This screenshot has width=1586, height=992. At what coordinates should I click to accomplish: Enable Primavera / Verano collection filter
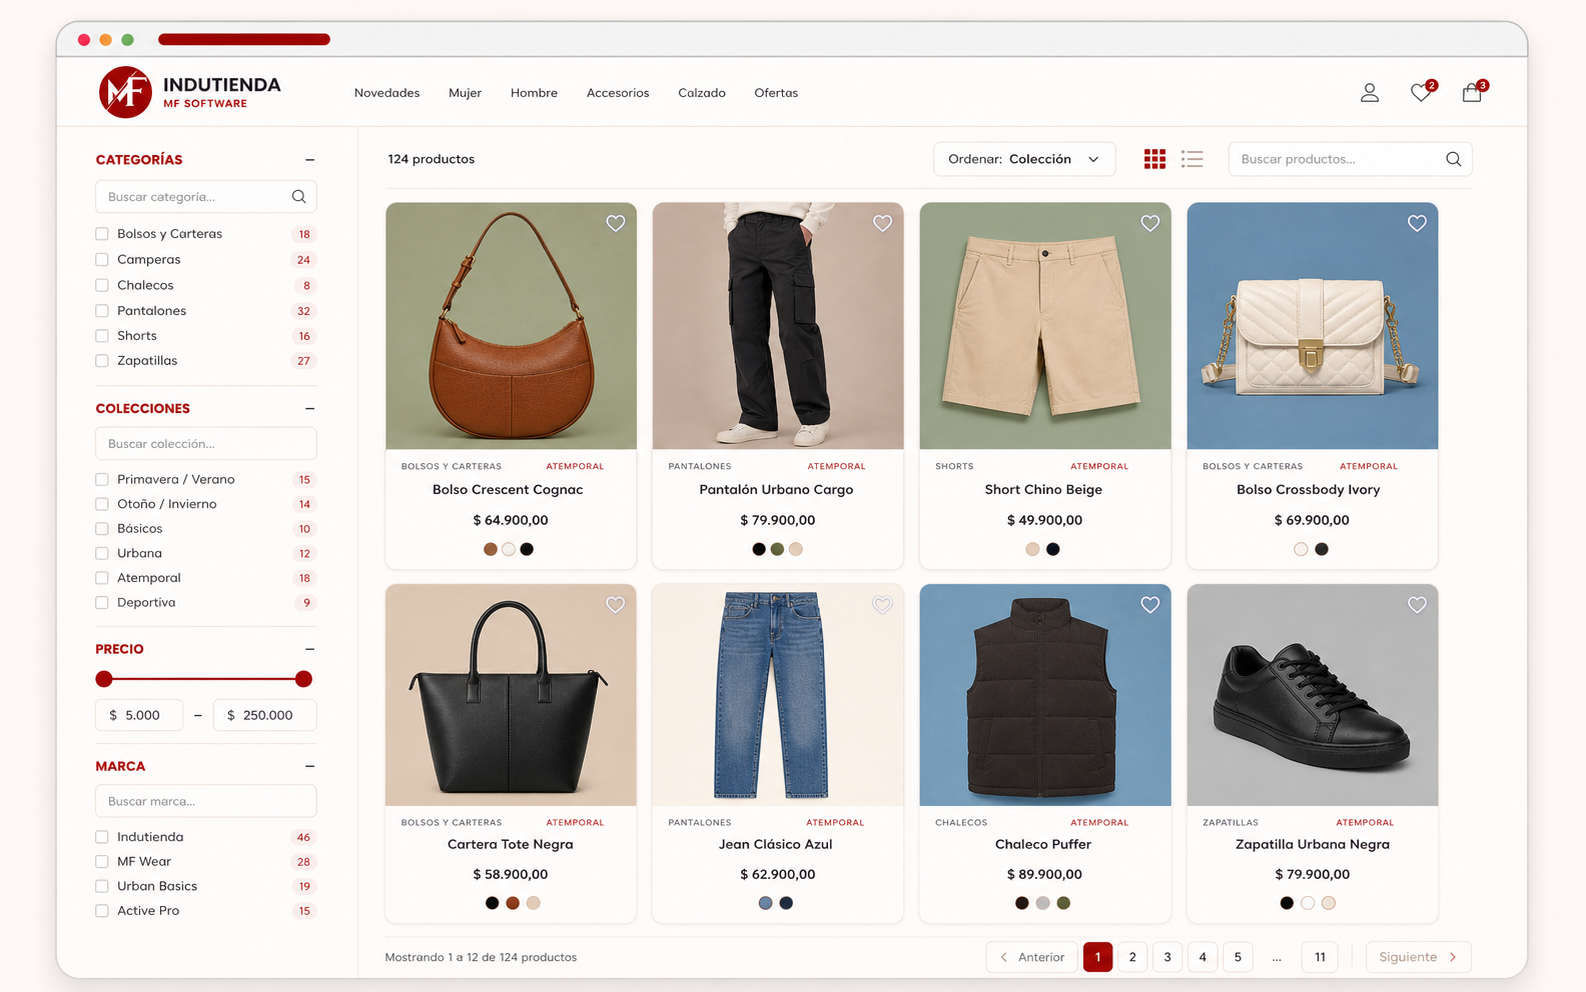(x=102, y=479)
